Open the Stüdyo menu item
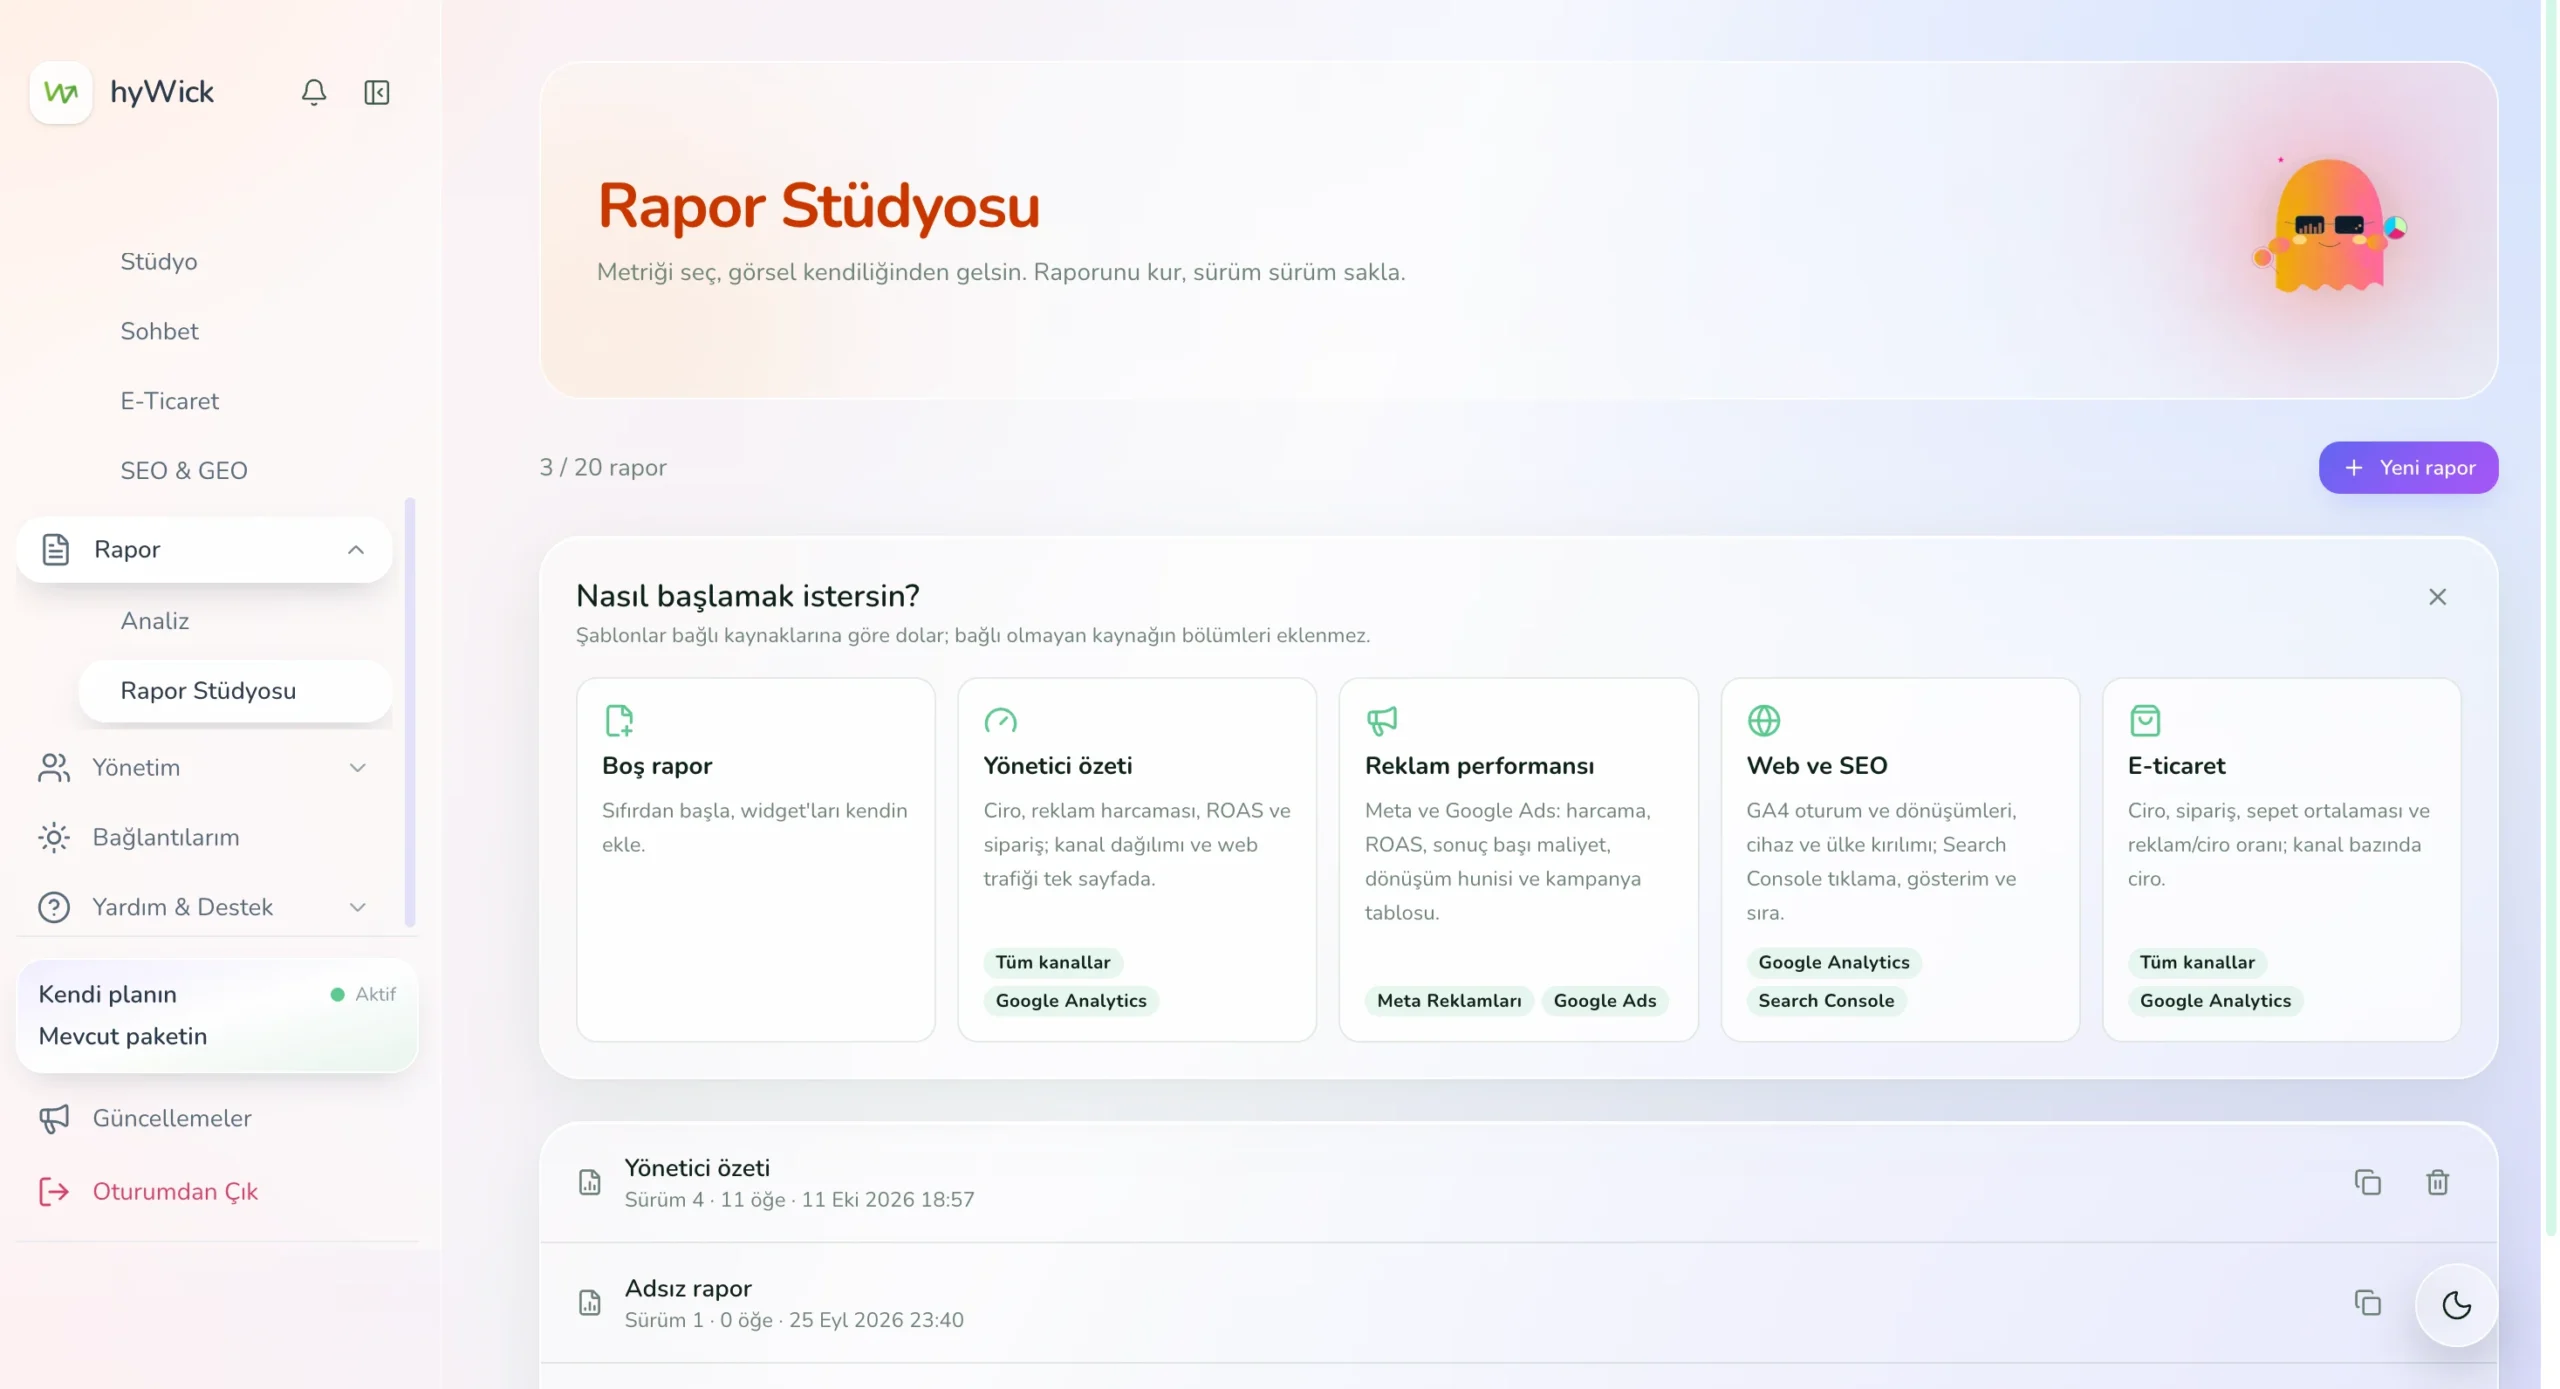 pos(159,261)
